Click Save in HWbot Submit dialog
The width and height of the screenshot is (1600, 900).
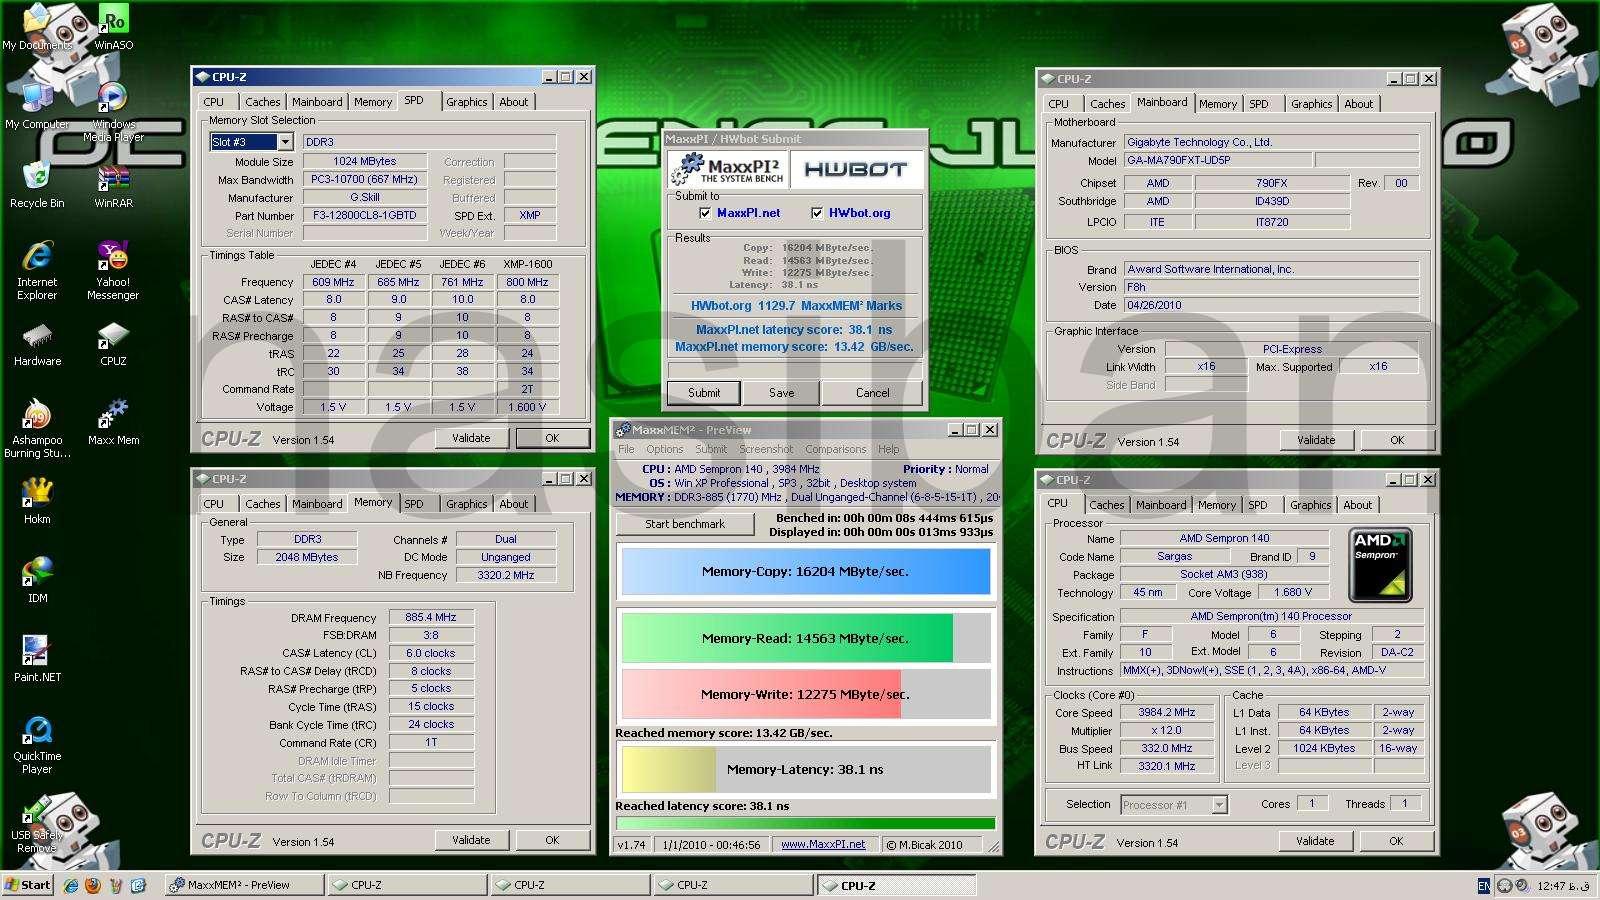click(781, 393)
